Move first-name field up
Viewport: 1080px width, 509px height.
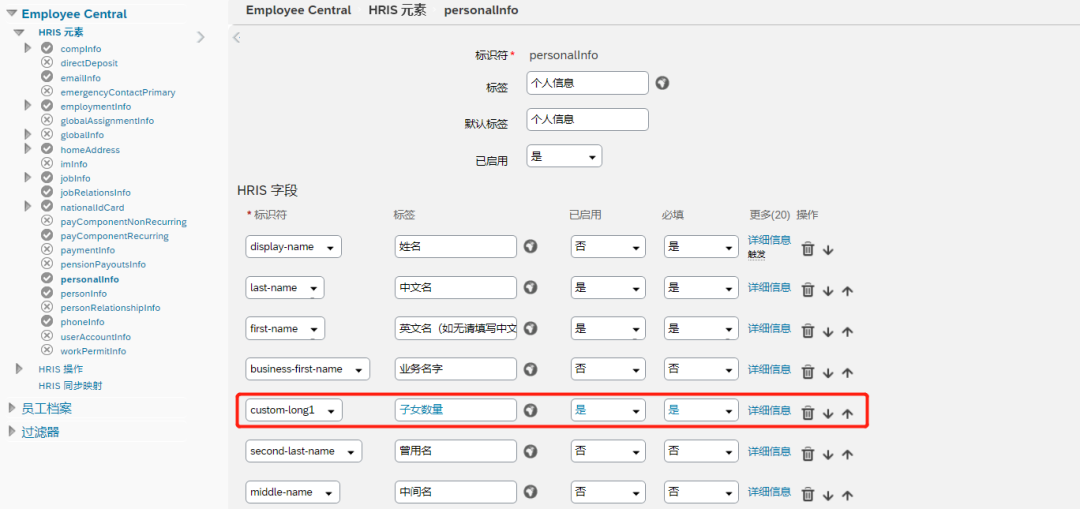tap(847, 332)
